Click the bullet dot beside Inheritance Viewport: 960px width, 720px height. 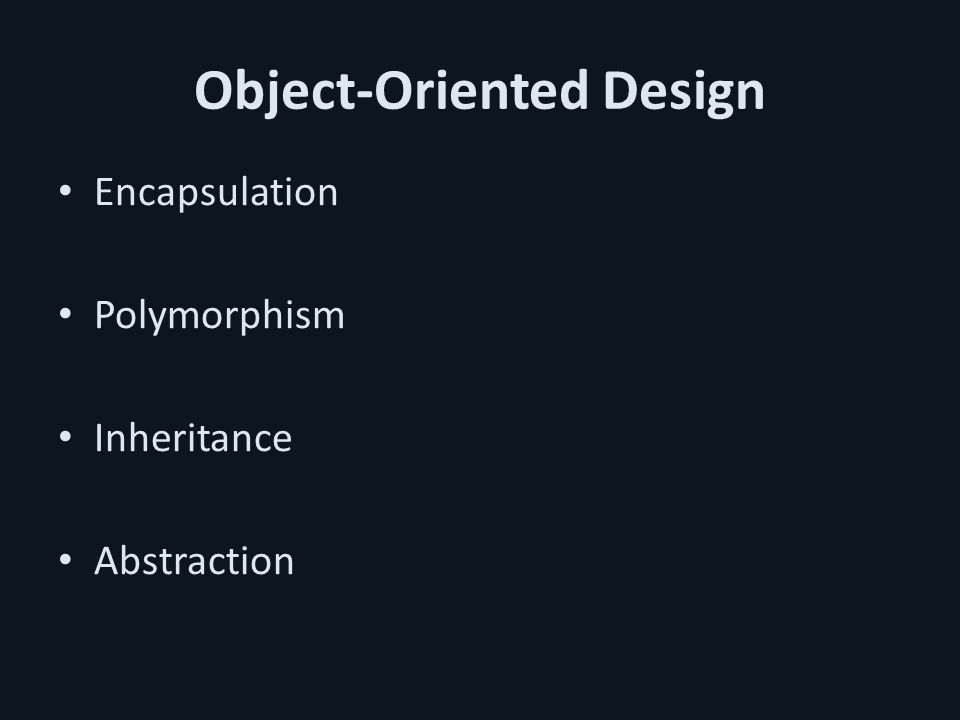pyautogui.click(x=66, y=437)
